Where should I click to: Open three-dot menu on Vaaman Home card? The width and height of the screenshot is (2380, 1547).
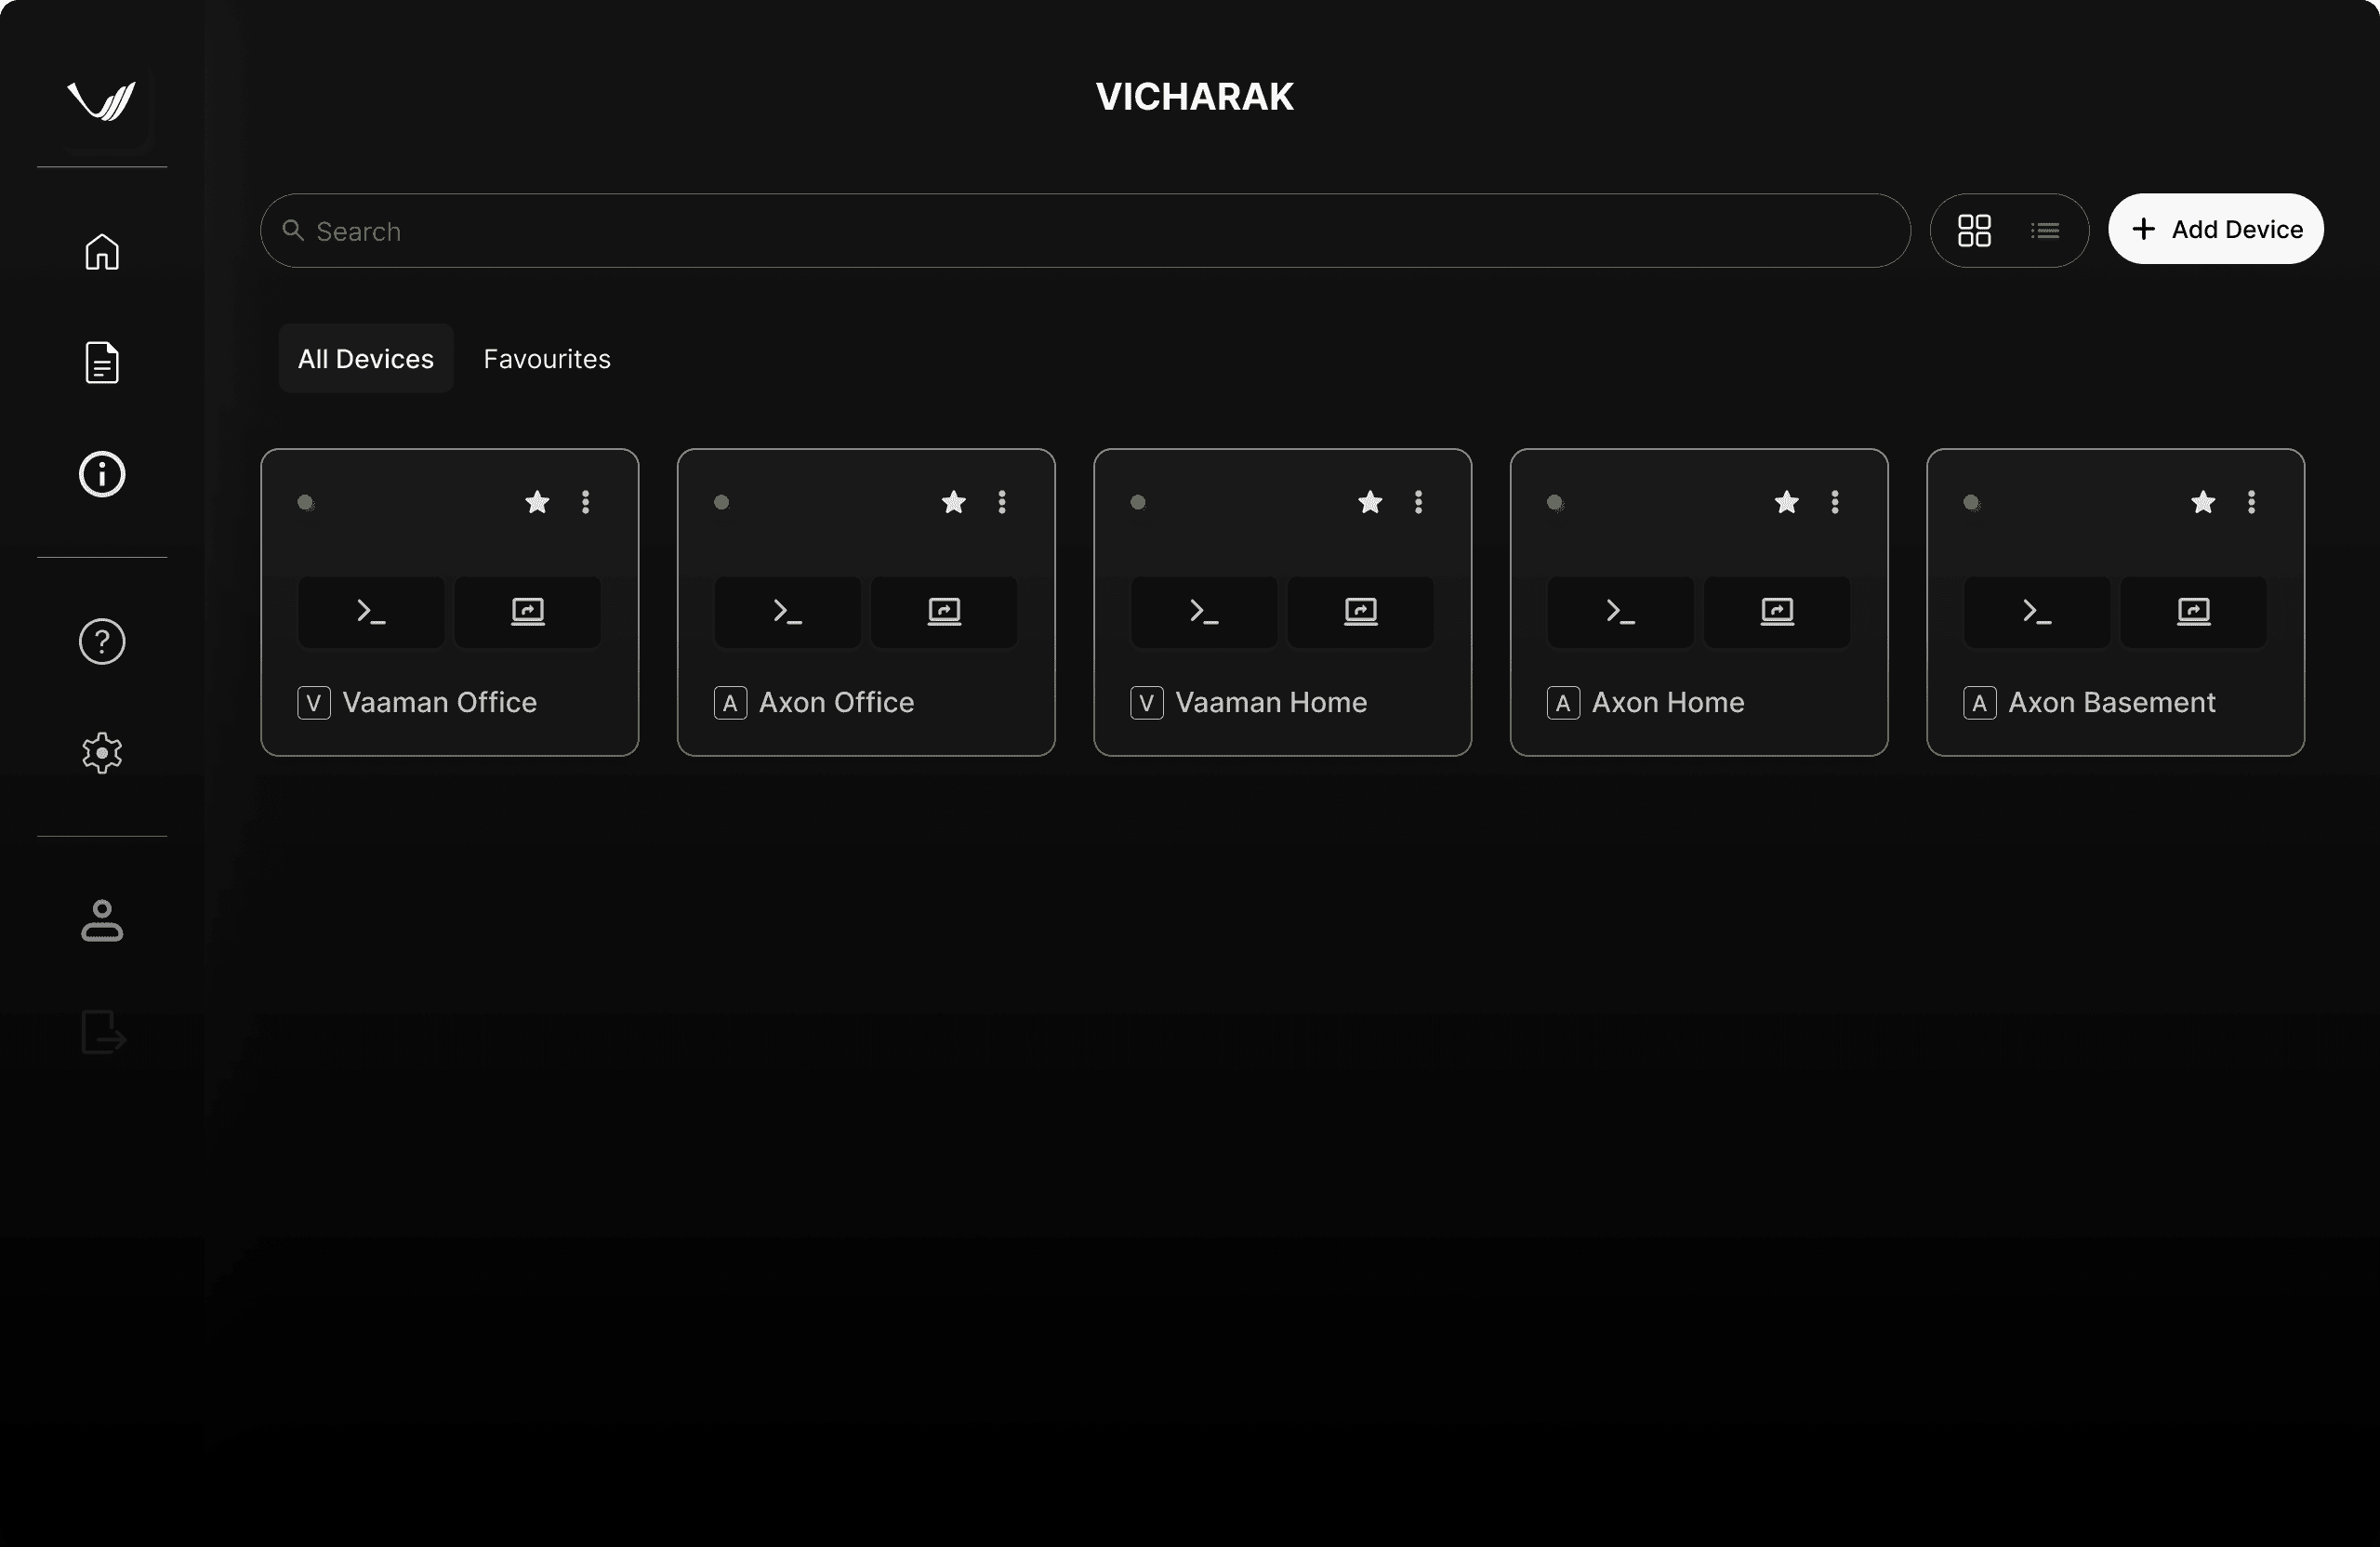1418,502
